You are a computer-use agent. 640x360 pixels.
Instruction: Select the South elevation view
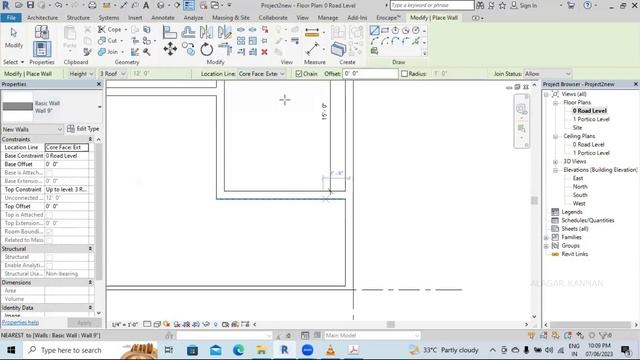tap(580, 195)
